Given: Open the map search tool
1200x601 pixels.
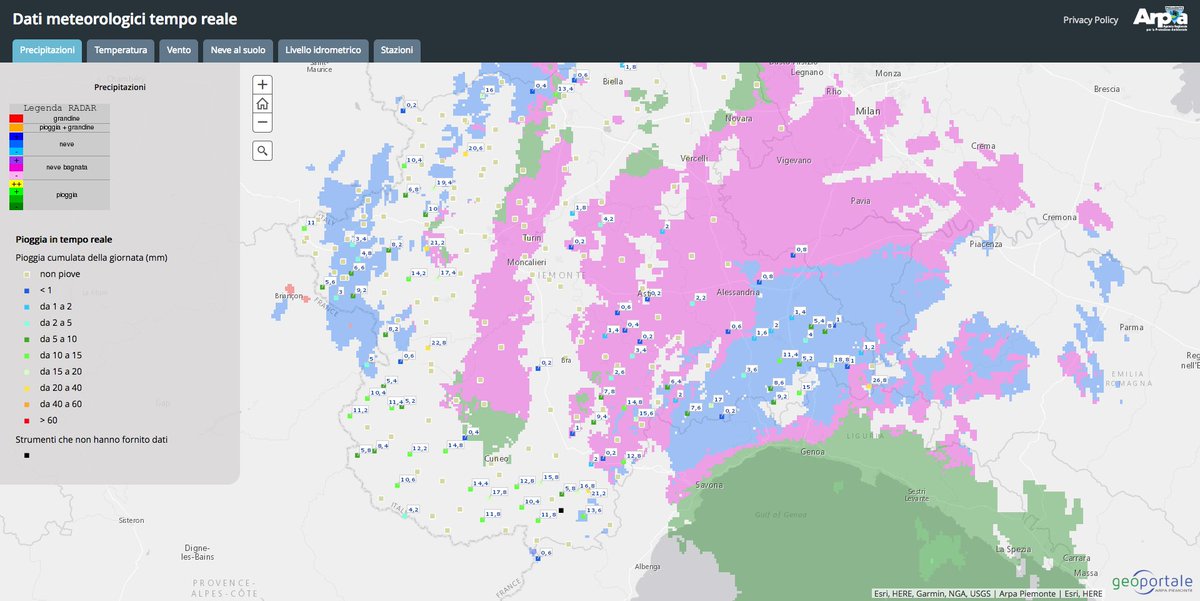Looking at the screenshot, I should click(x=262, y=150).
